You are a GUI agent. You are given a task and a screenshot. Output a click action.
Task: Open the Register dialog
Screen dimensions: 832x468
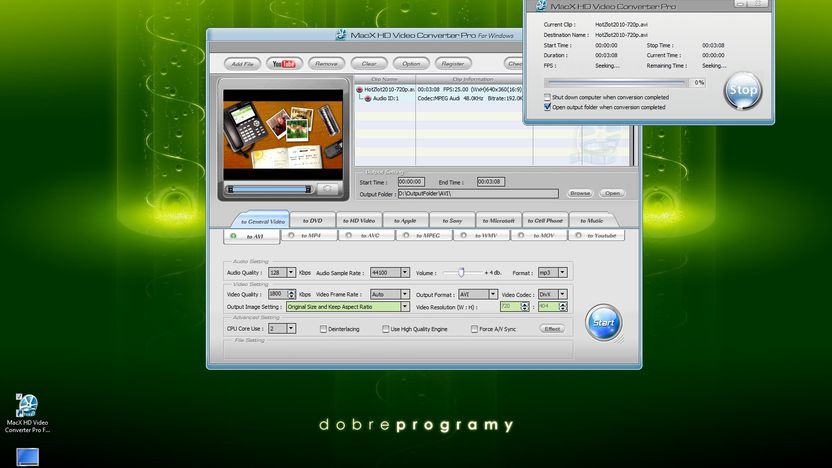pyautogui.click(x=453, y=64)
